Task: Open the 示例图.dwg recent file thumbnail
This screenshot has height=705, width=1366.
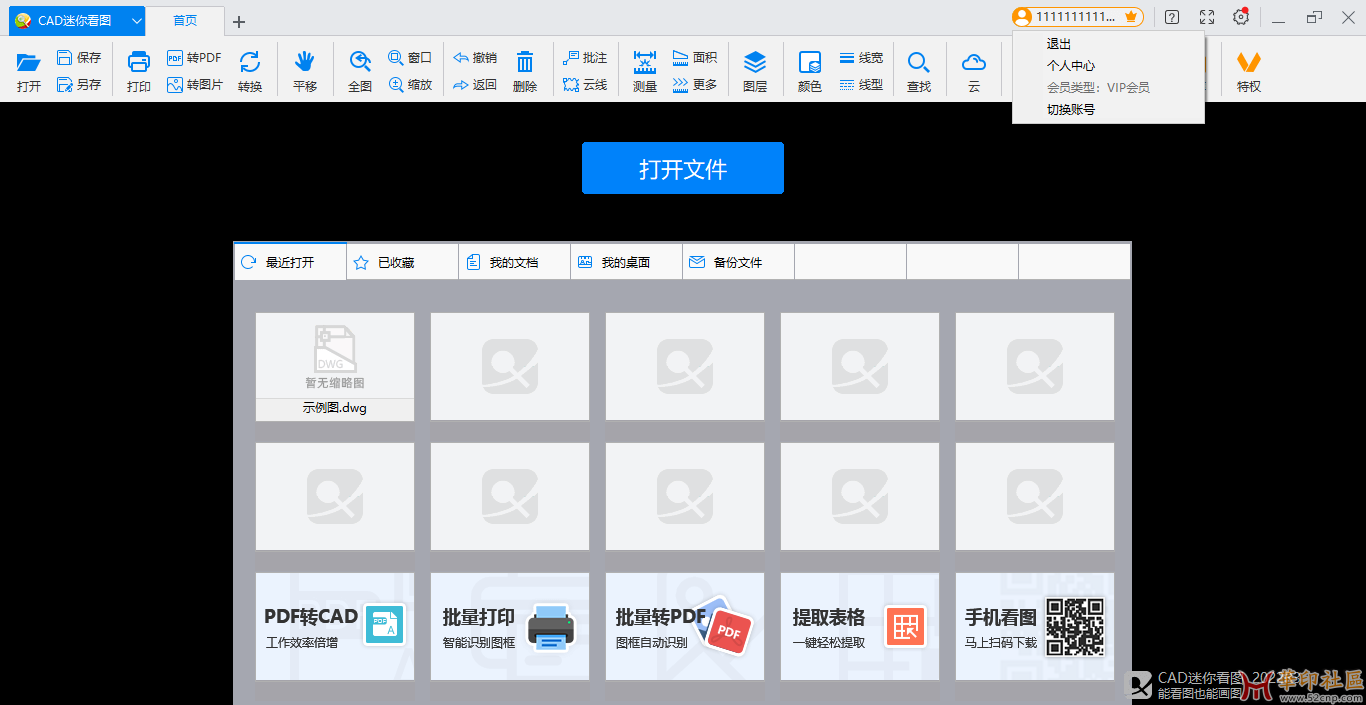Action: pos(335,366)
